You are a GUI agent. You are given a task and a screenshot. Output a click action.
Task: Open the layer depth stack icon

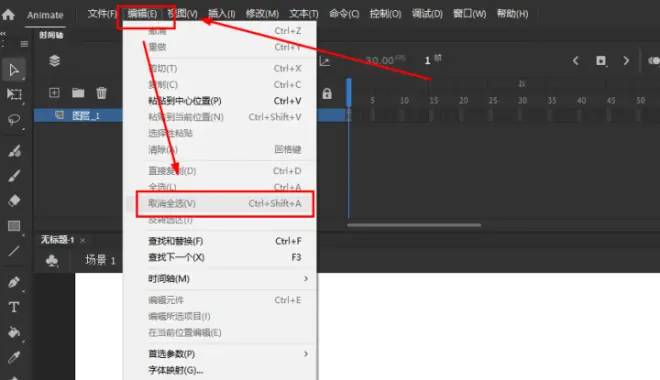pyautogui.click(x=54, y=61)
